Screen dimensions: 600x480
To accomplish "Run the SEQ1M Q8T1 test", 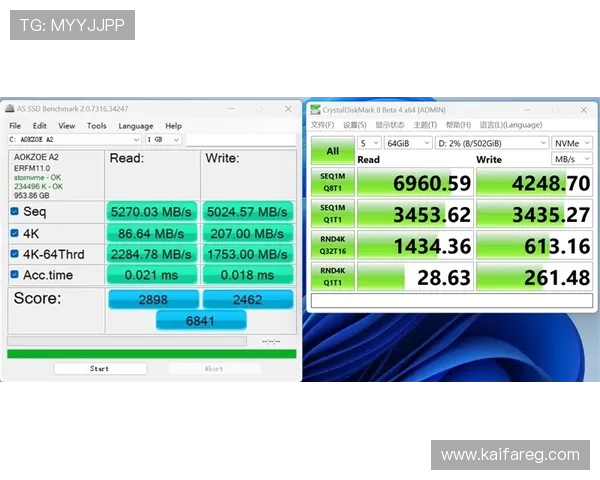I will pyautogui.click(x=332, y=183).
